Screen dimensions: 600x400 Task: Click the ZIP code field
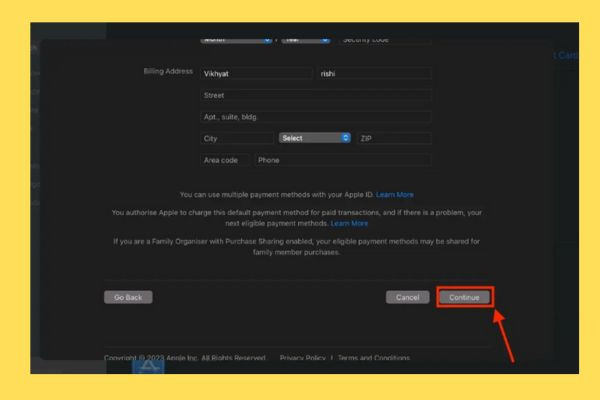(x=394, y=138)
